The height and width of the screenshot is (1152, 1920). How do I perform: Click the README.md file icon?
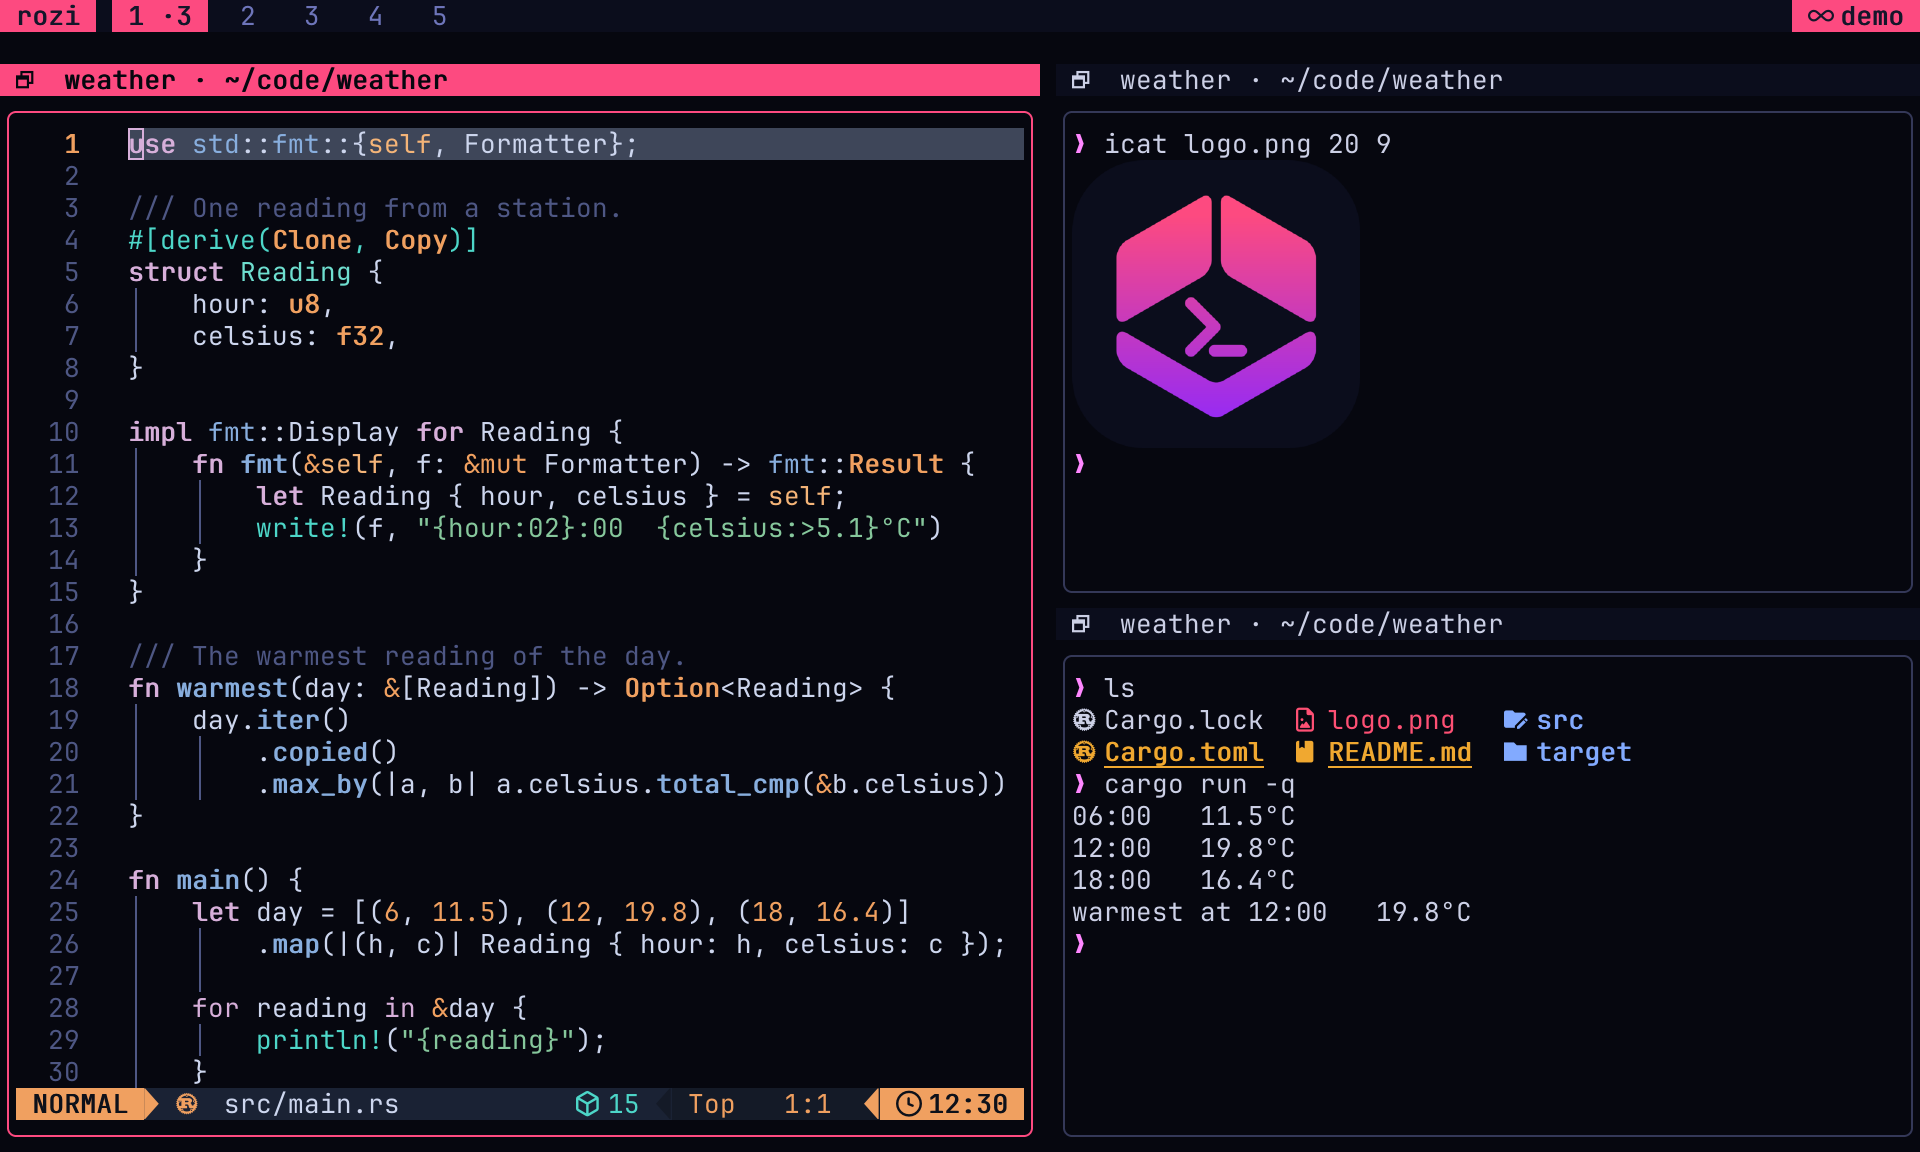click(1304, 752)
